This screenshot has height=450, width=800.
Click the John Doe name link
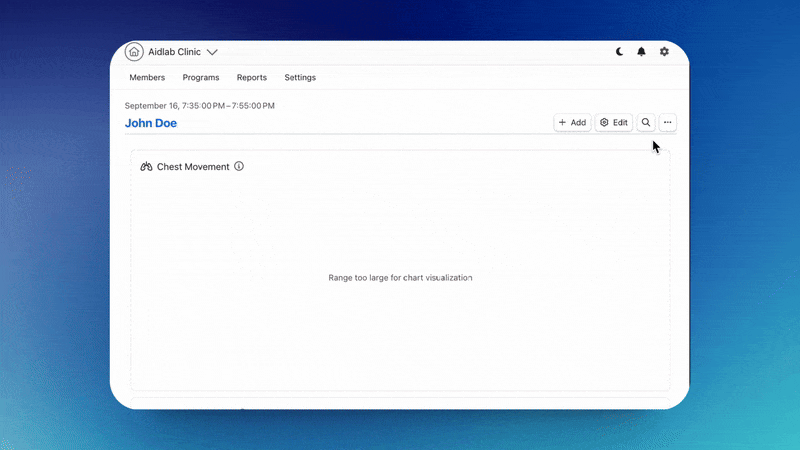coord(151,123)
